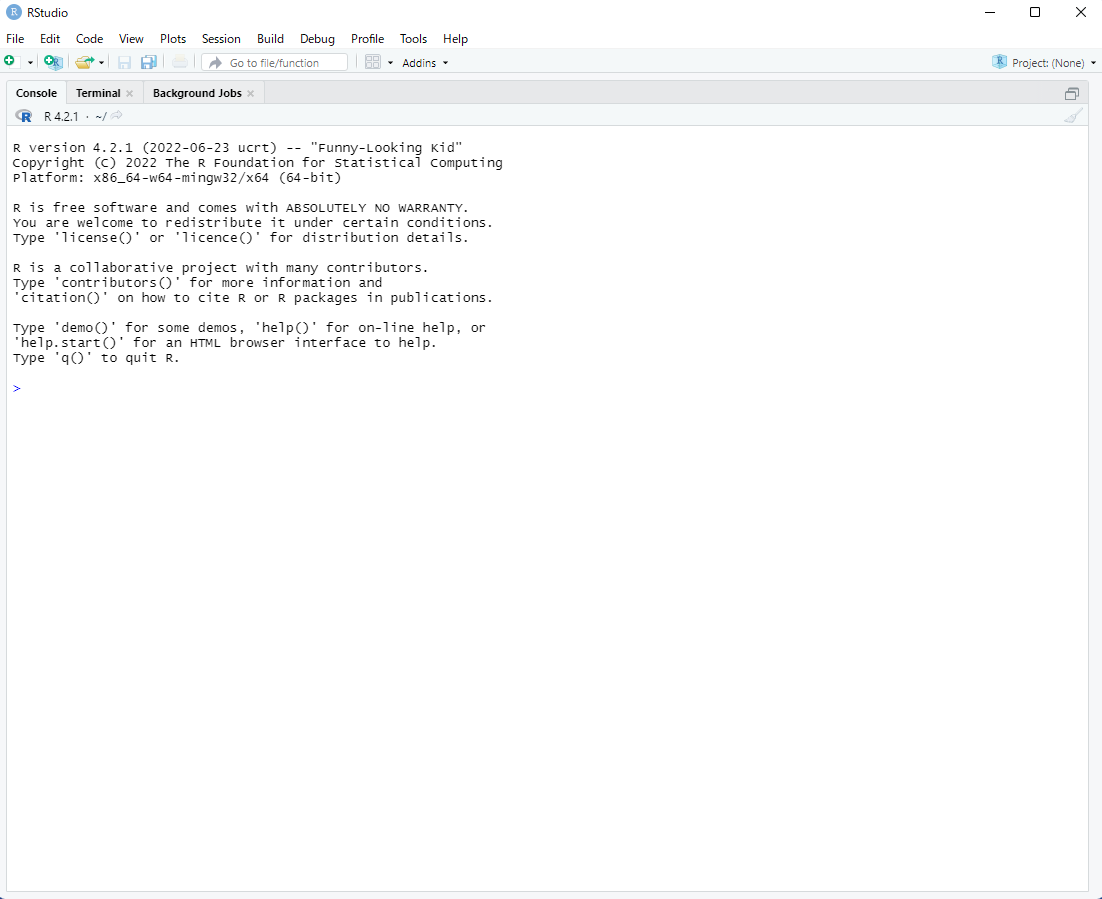Expand the recent files dropdown arrow

102,63
